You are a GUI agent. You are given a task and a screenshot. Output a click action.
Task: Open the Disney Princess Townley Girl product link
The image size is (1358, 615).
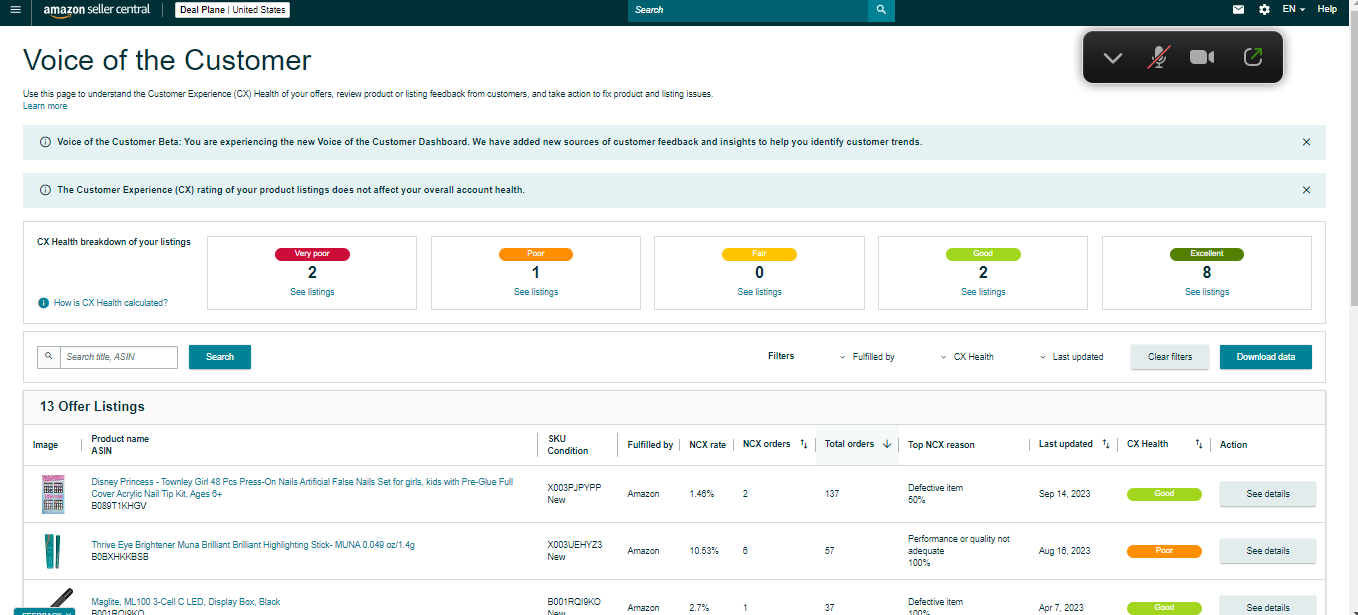302,487
